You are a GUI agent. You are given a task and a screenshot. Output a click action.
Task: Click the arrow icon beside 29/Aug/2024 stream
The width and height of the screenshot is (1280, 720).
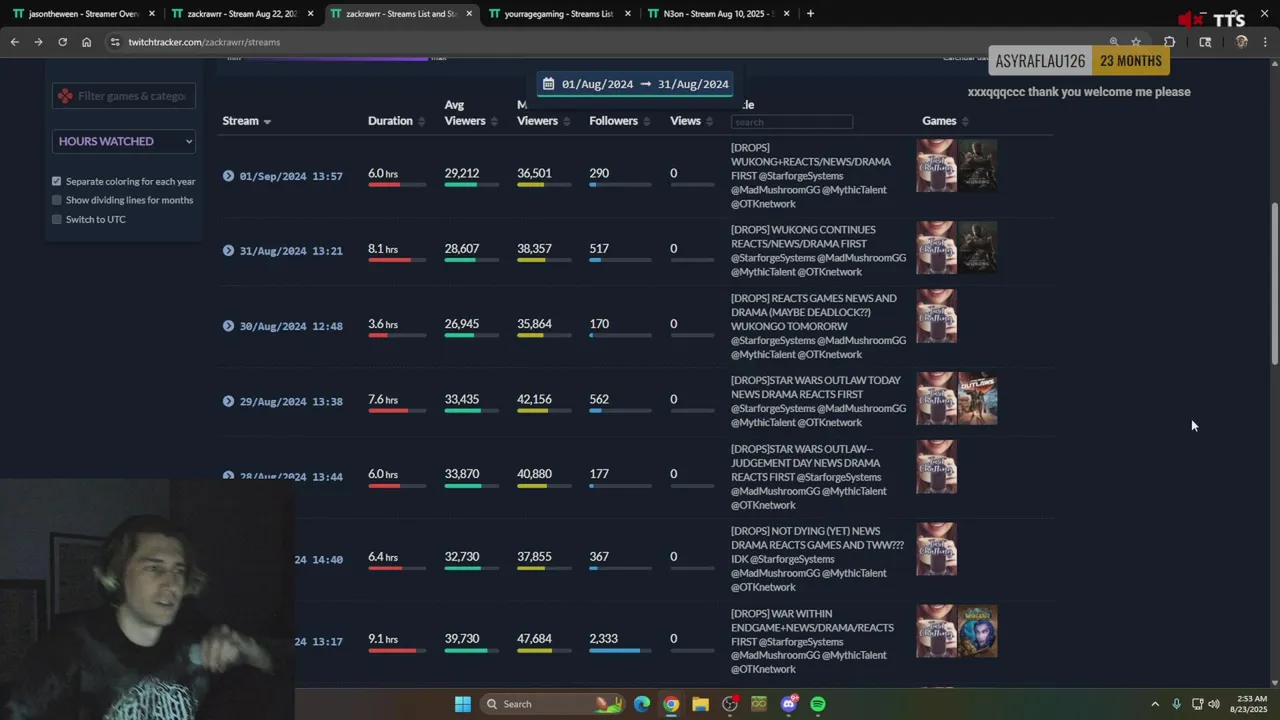228,401
